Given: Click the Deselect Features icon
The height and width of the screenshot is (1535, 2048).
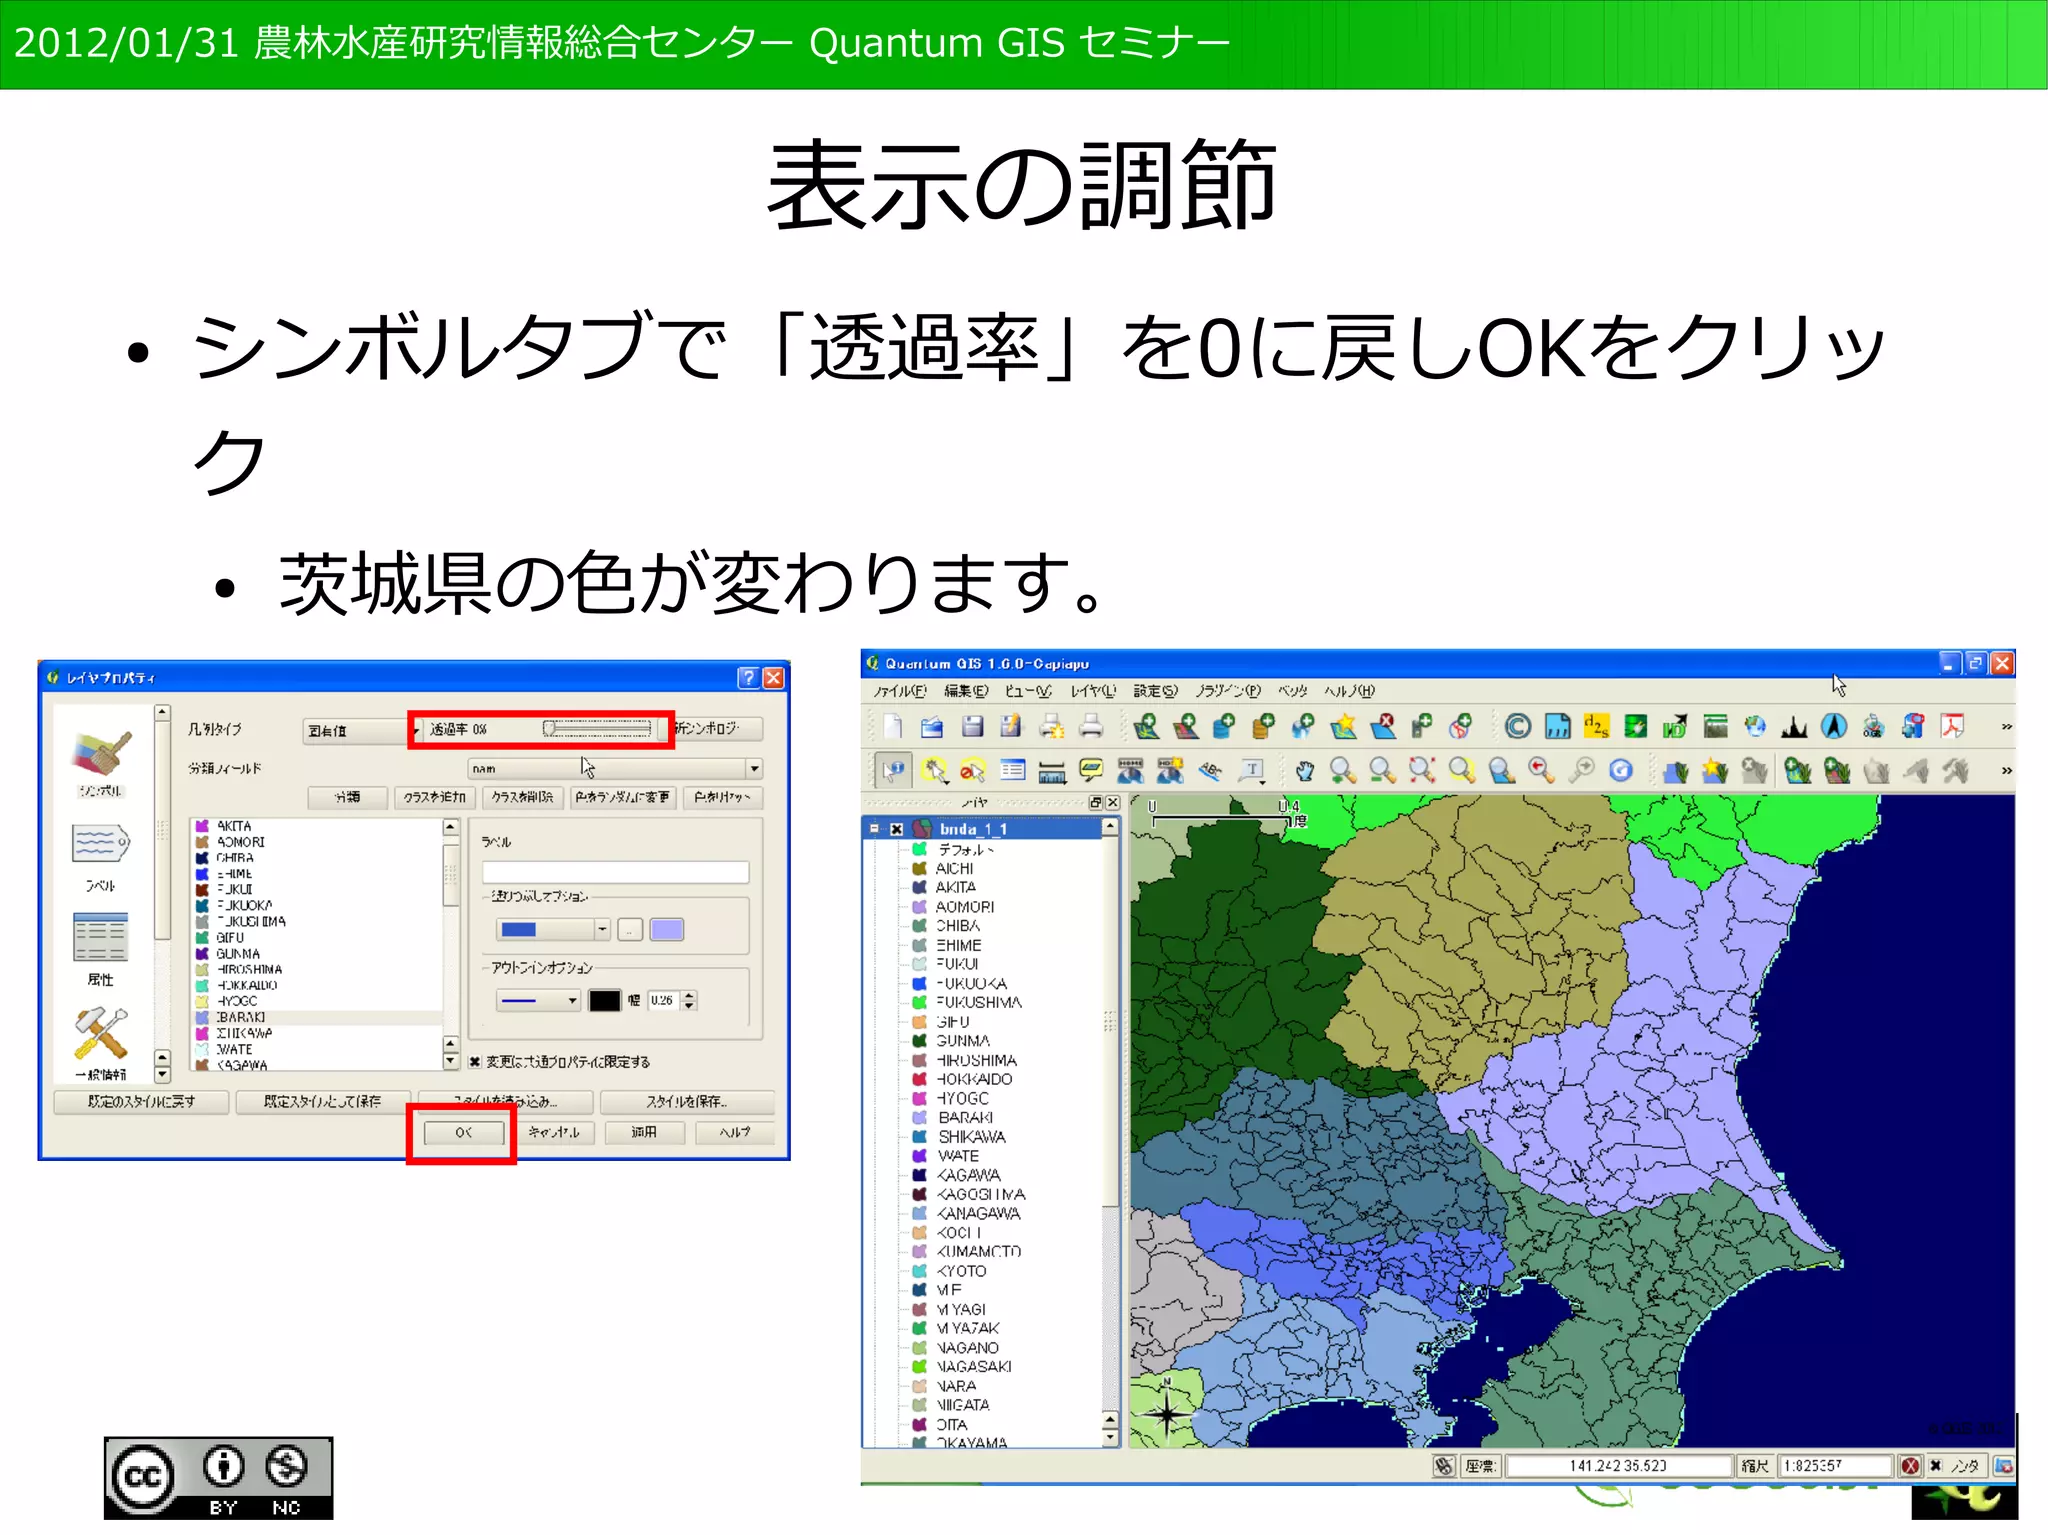Looking at the screenshot, I should [x=973, y=771].
